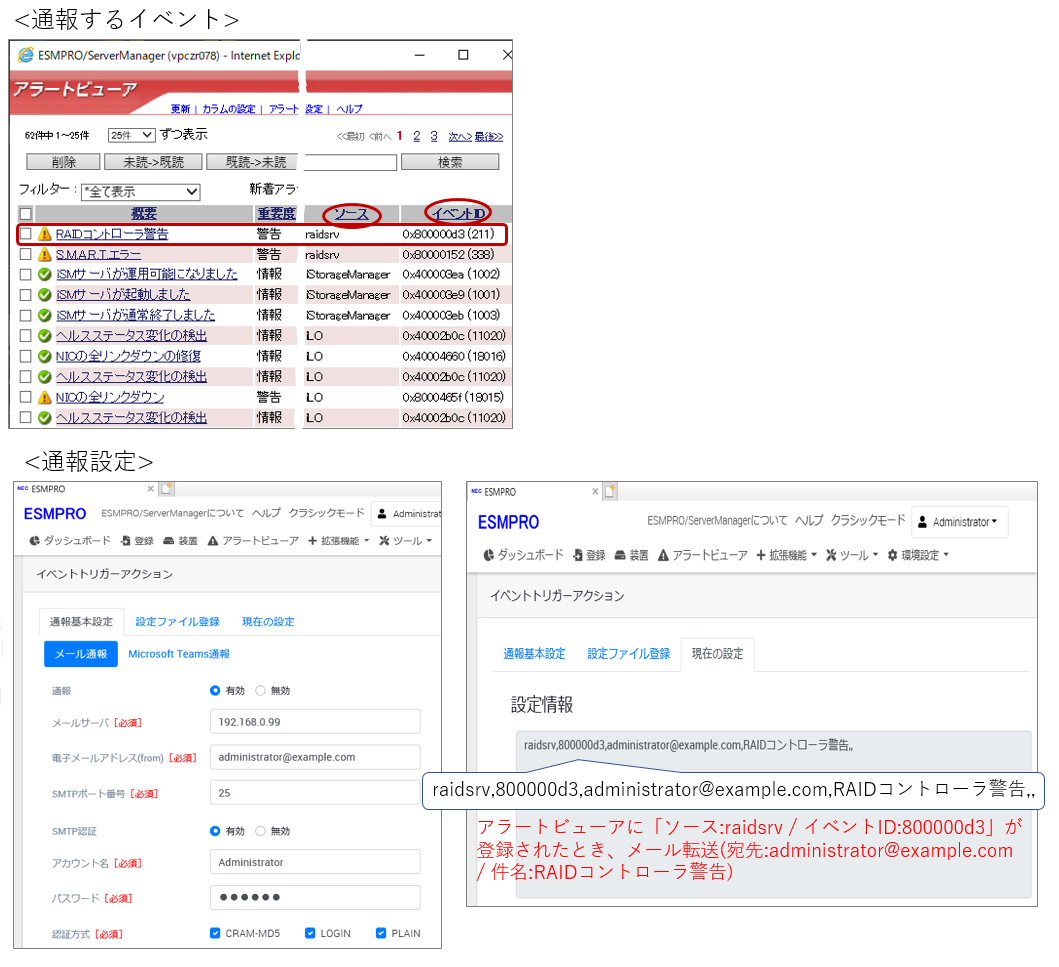Switch to 設定ファイル登録 tab in left window
The image size is (1059, 967).
[x=177, y=621]
